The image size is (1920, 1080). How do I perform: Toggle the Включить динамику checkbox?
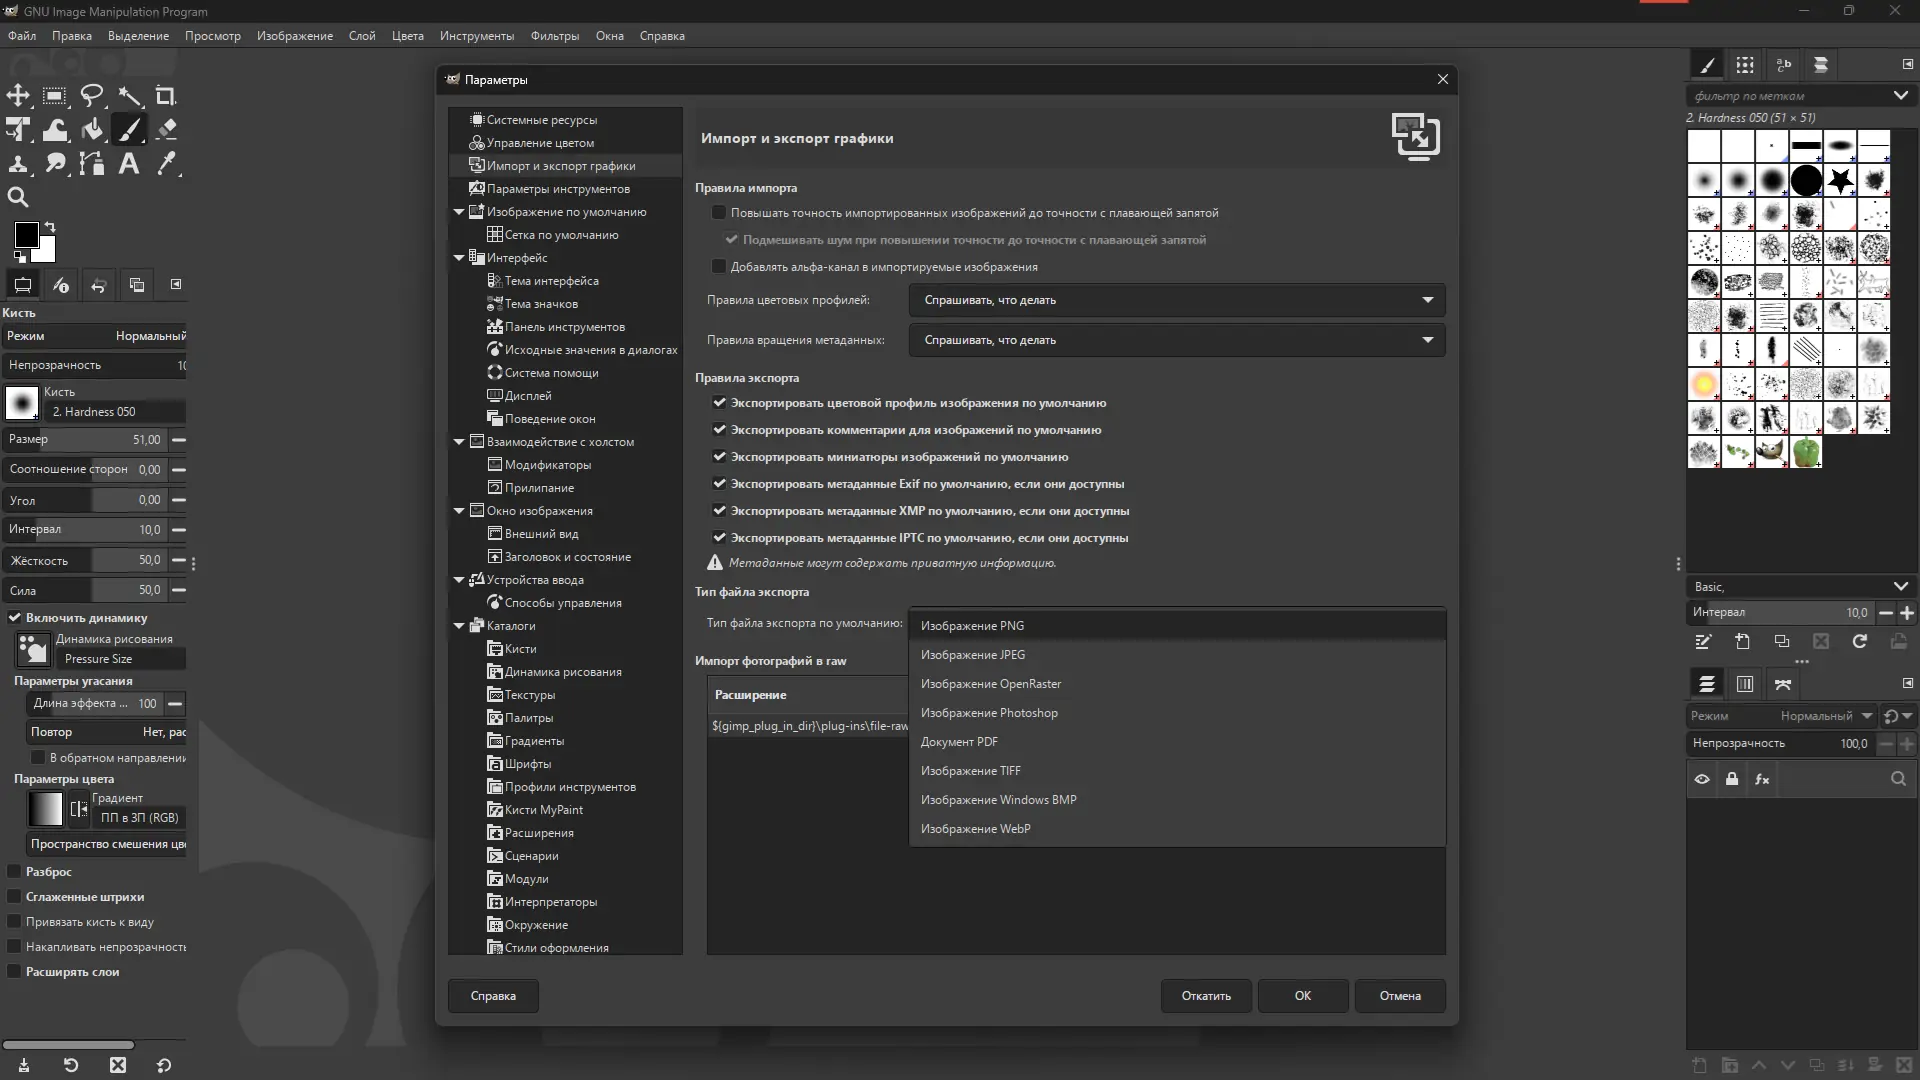point(15,618)
